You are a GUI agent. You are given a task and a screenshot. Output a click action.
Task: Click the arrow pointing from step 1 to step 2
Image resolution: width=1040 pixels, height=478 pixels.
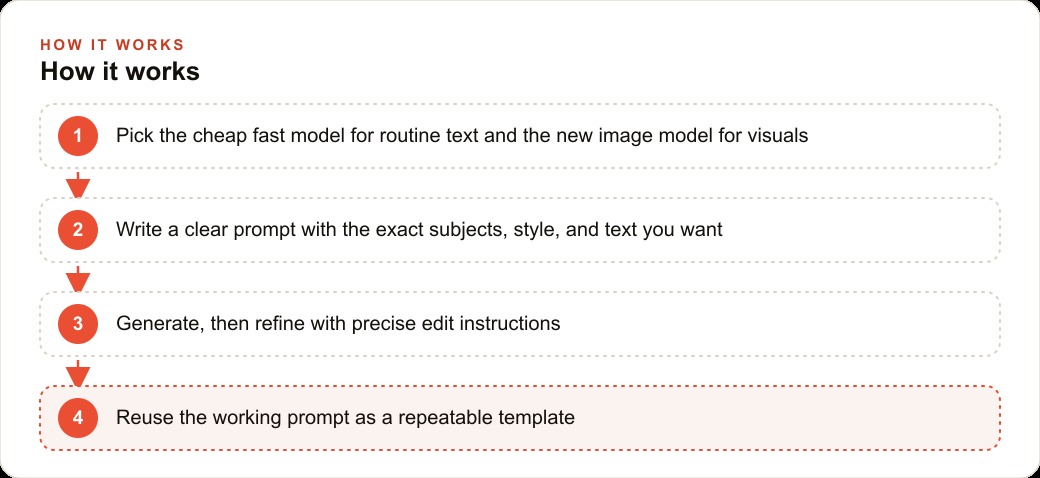[x=78, y=185]
